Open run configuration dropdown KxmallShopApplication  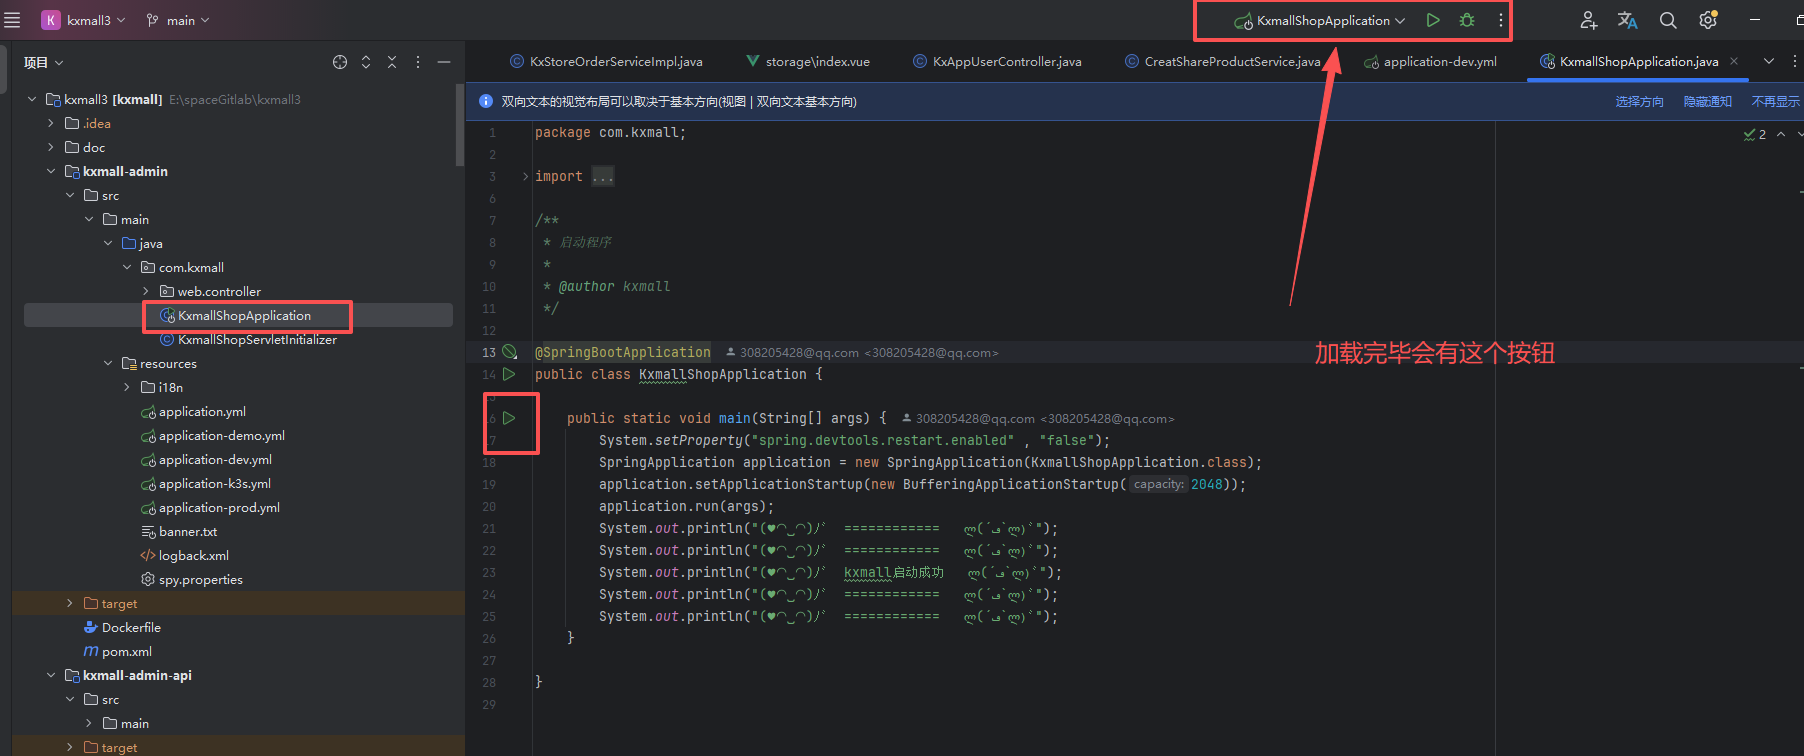(x=1322, y=20)
